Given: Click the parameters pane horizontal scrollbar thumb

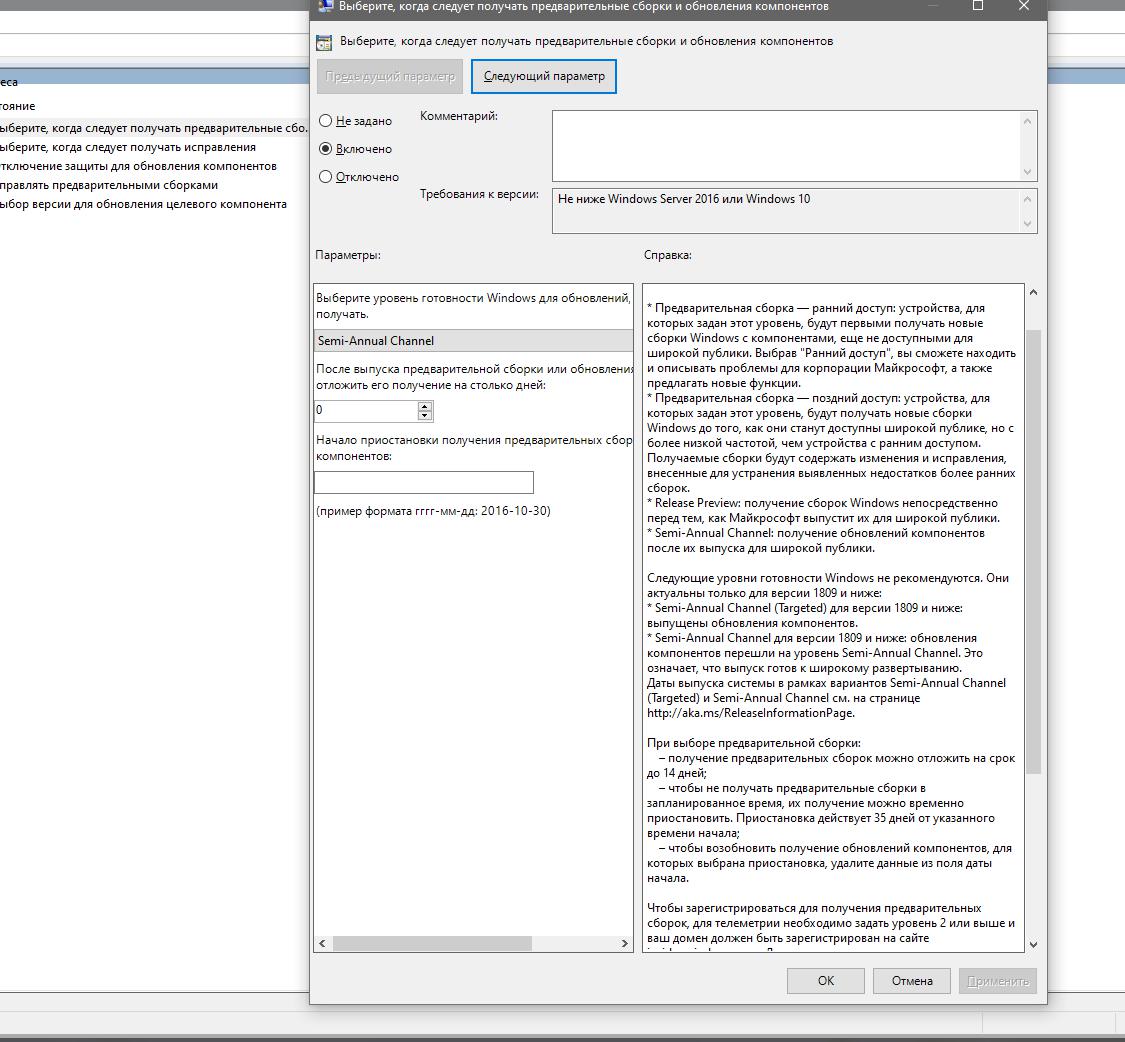Looking at the screenshot, I should coord(432,943).
